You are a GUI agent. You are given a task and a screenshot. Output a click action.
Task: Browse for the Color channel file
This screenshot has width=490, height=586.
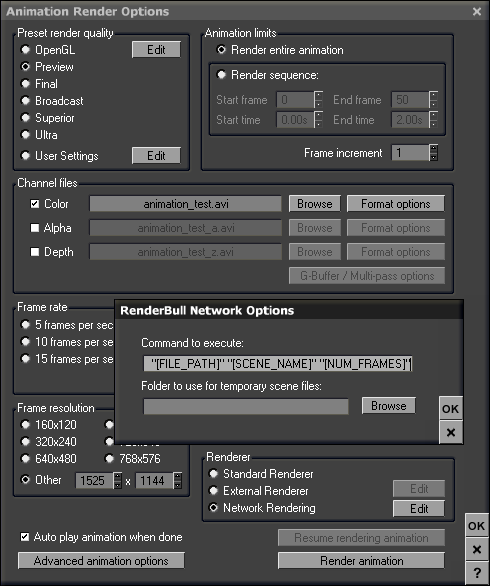(315, 204)
